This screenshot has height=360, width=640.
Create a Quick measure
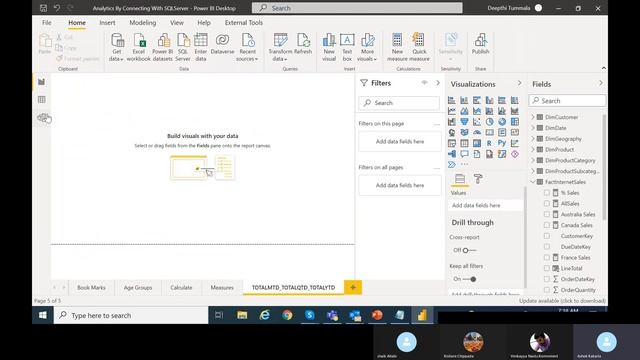pos(419,47)
